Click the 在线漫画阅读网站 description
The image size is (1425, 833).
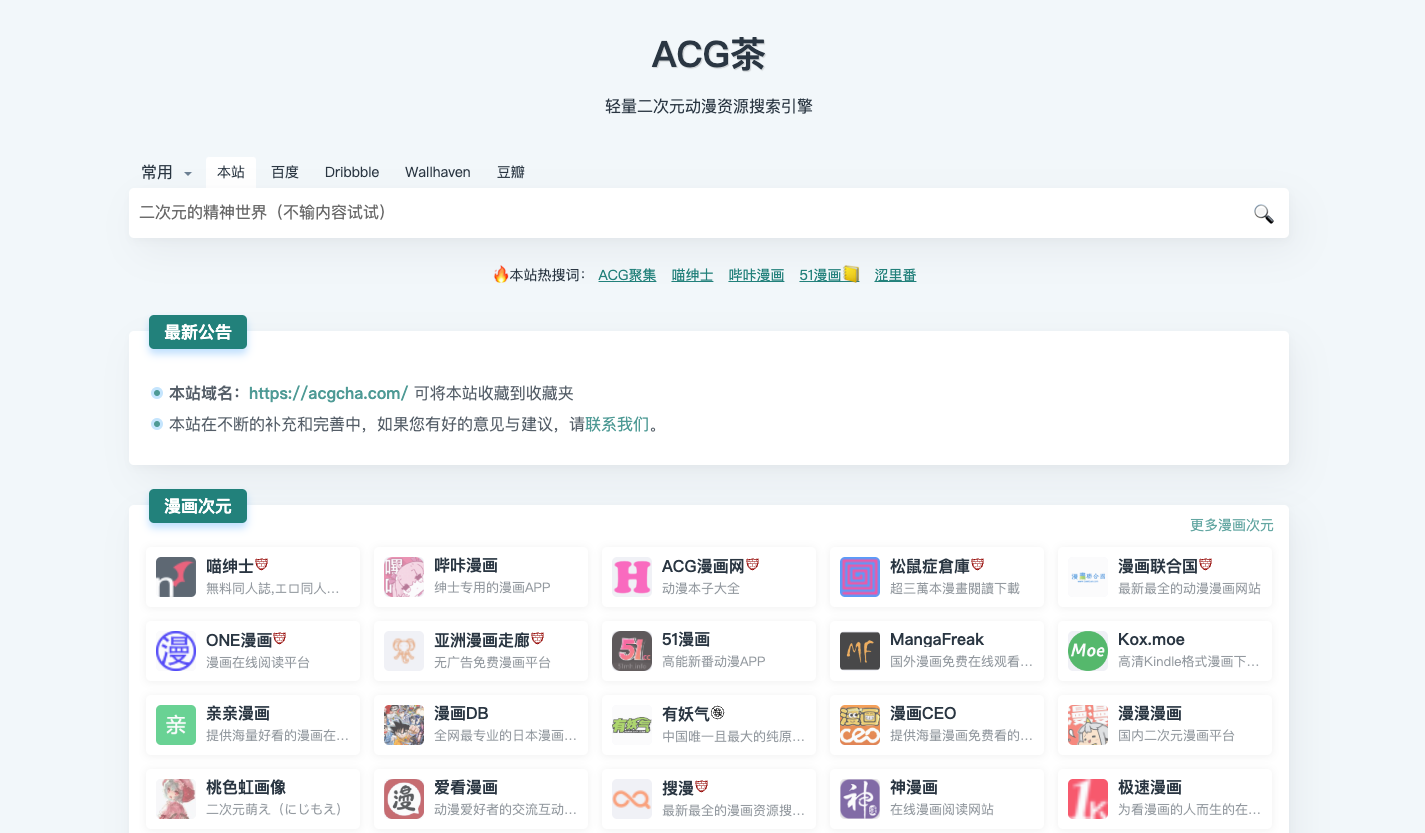(x=942, y=810)
